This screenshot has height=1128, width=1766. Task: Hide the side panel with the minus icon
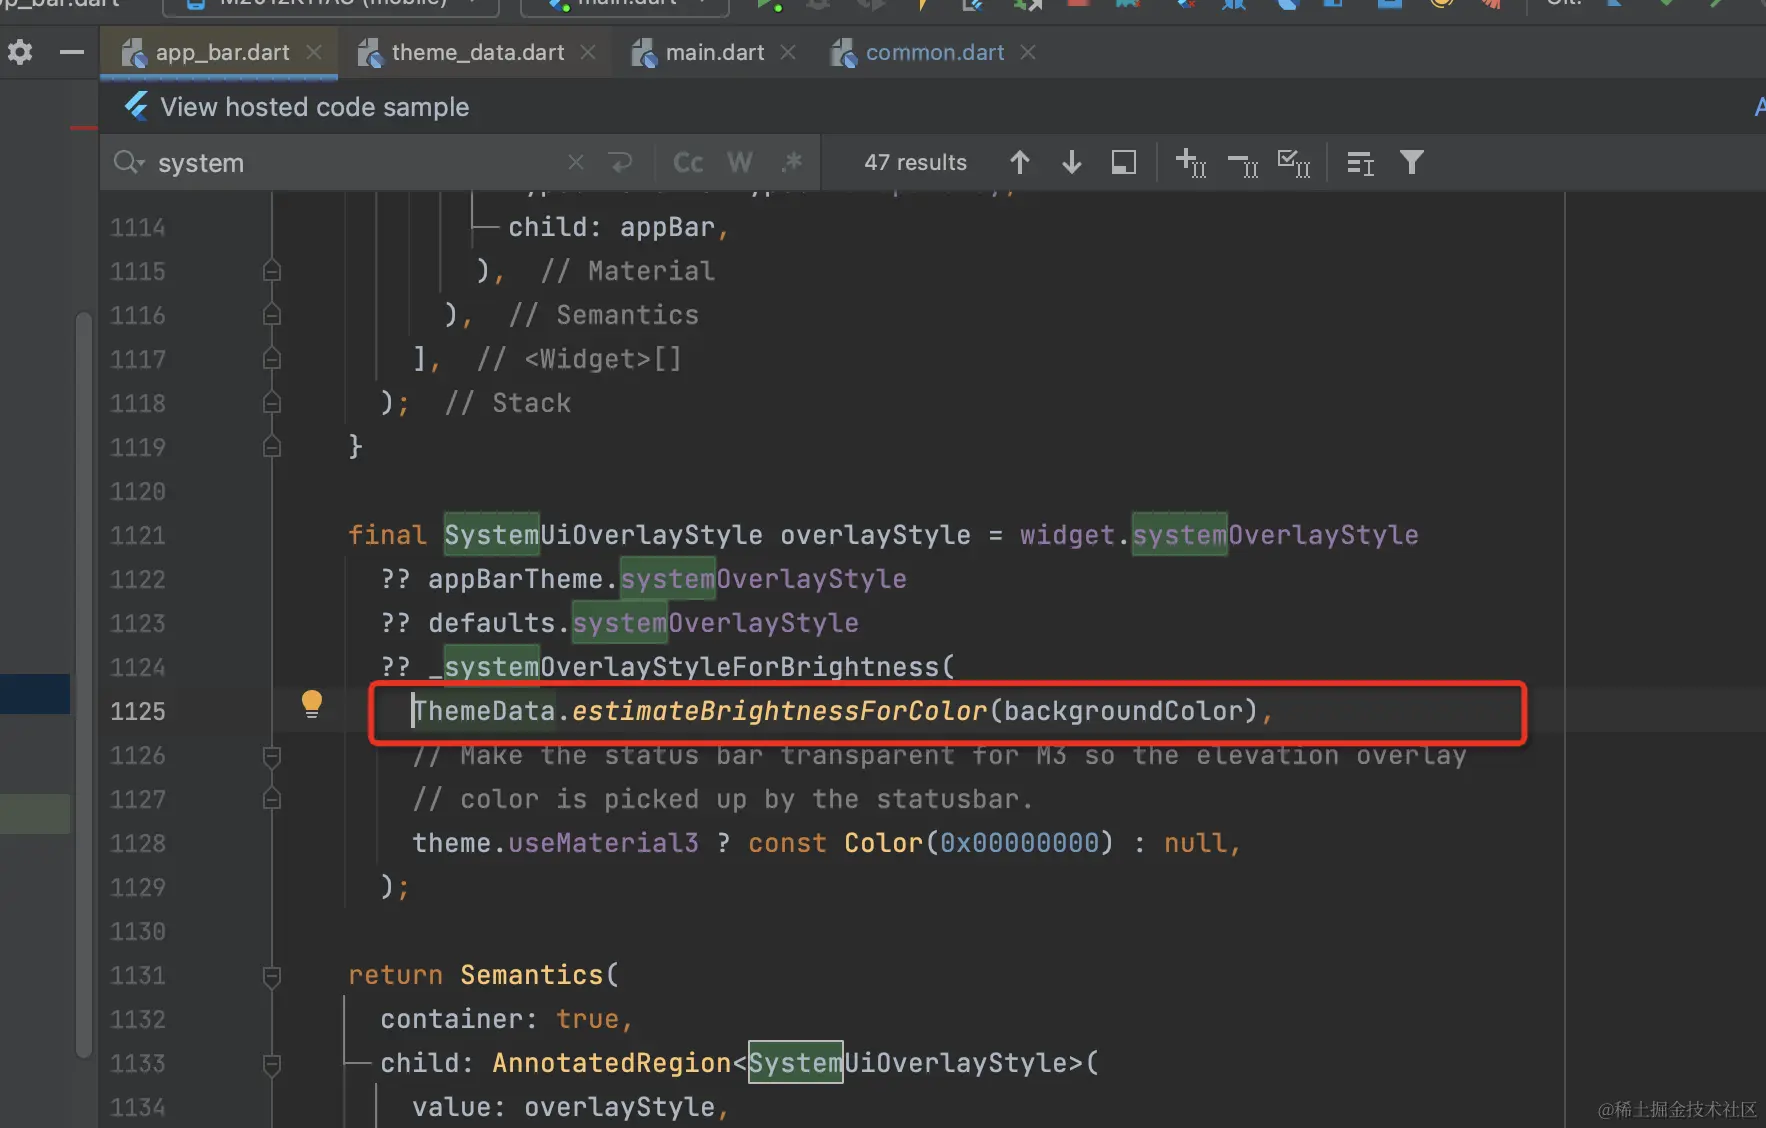(x=72, y=52)
